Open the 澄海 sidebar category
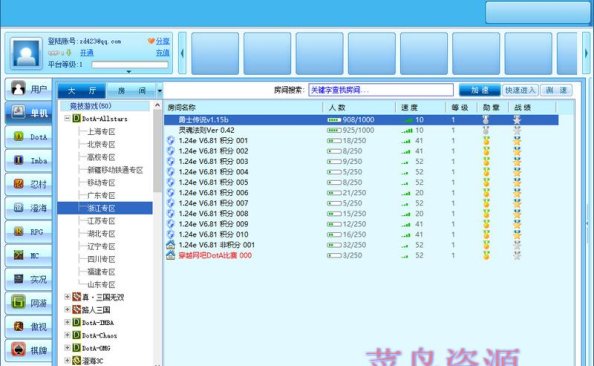Viewport: 594px width, 366px height. pos(28,208)
